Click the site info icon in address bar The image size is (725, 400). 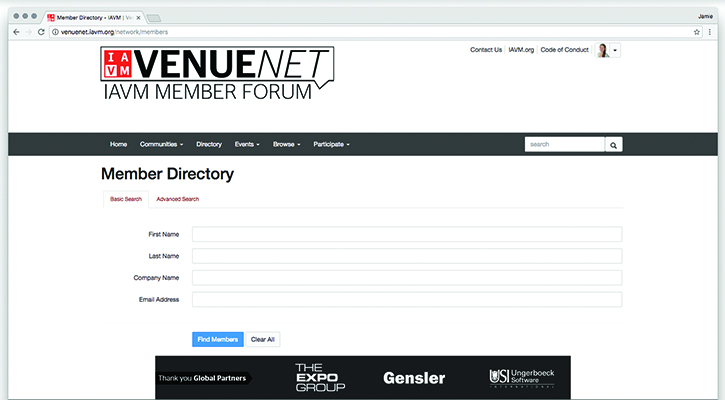coord(55,32)
